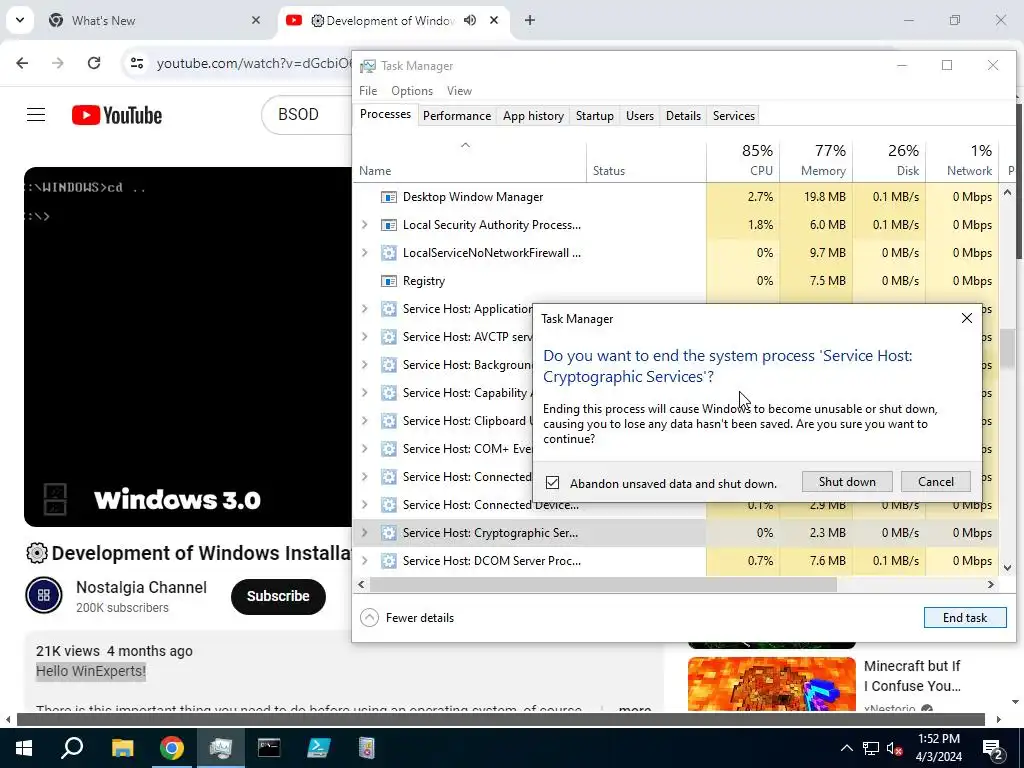Sort processes by Network column
1024x768 pixels.
pos(963,160)
